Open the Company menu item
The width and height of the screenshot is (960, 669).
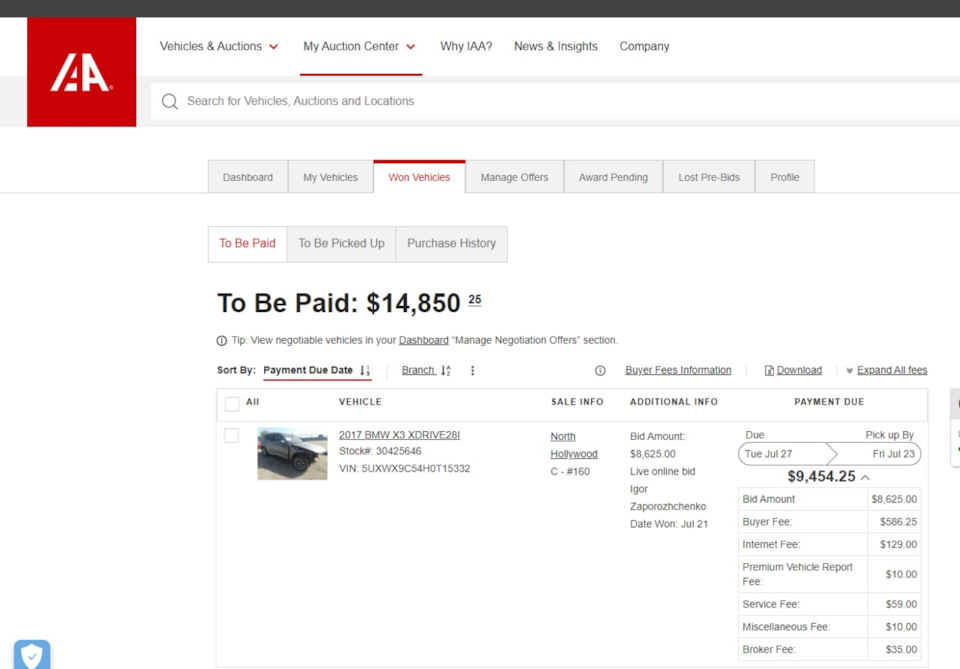644,47
